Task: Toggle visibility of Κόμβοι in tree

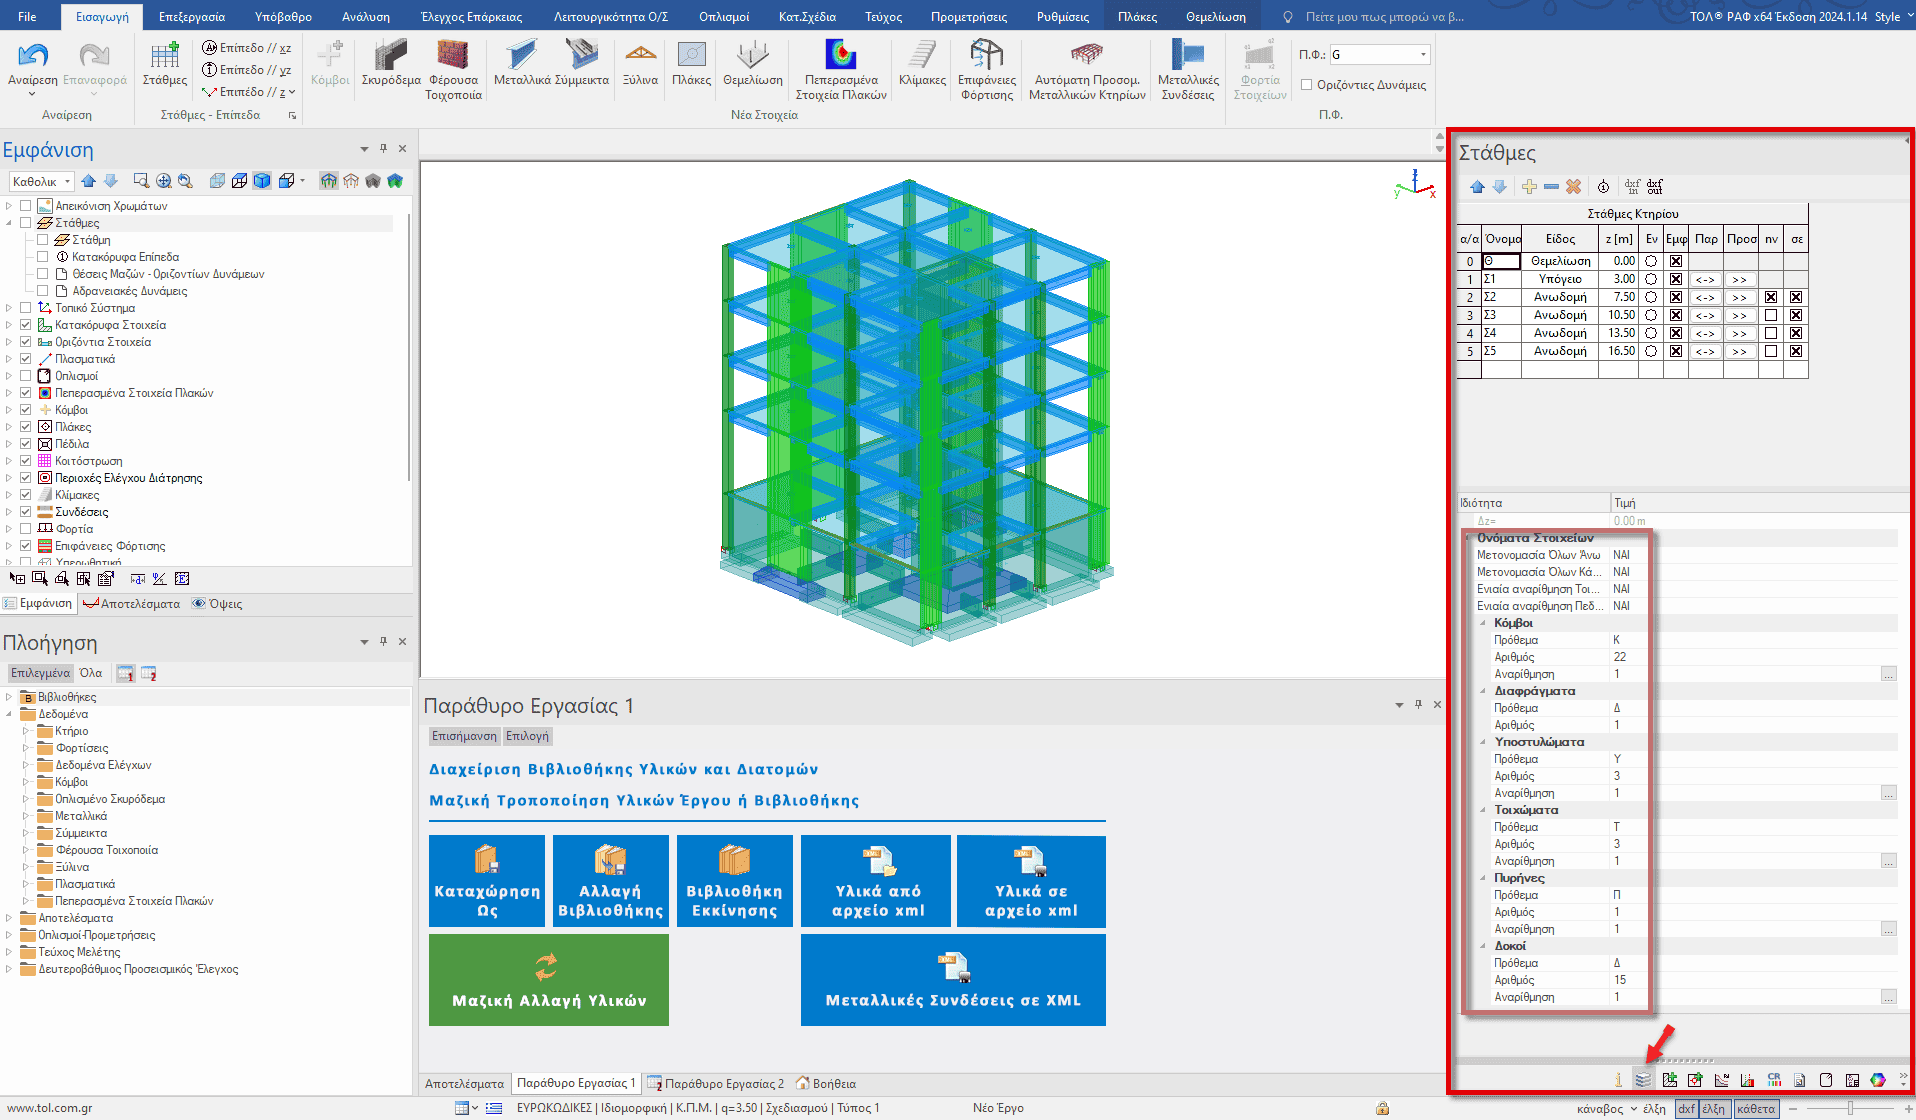Action: point(26,410)
